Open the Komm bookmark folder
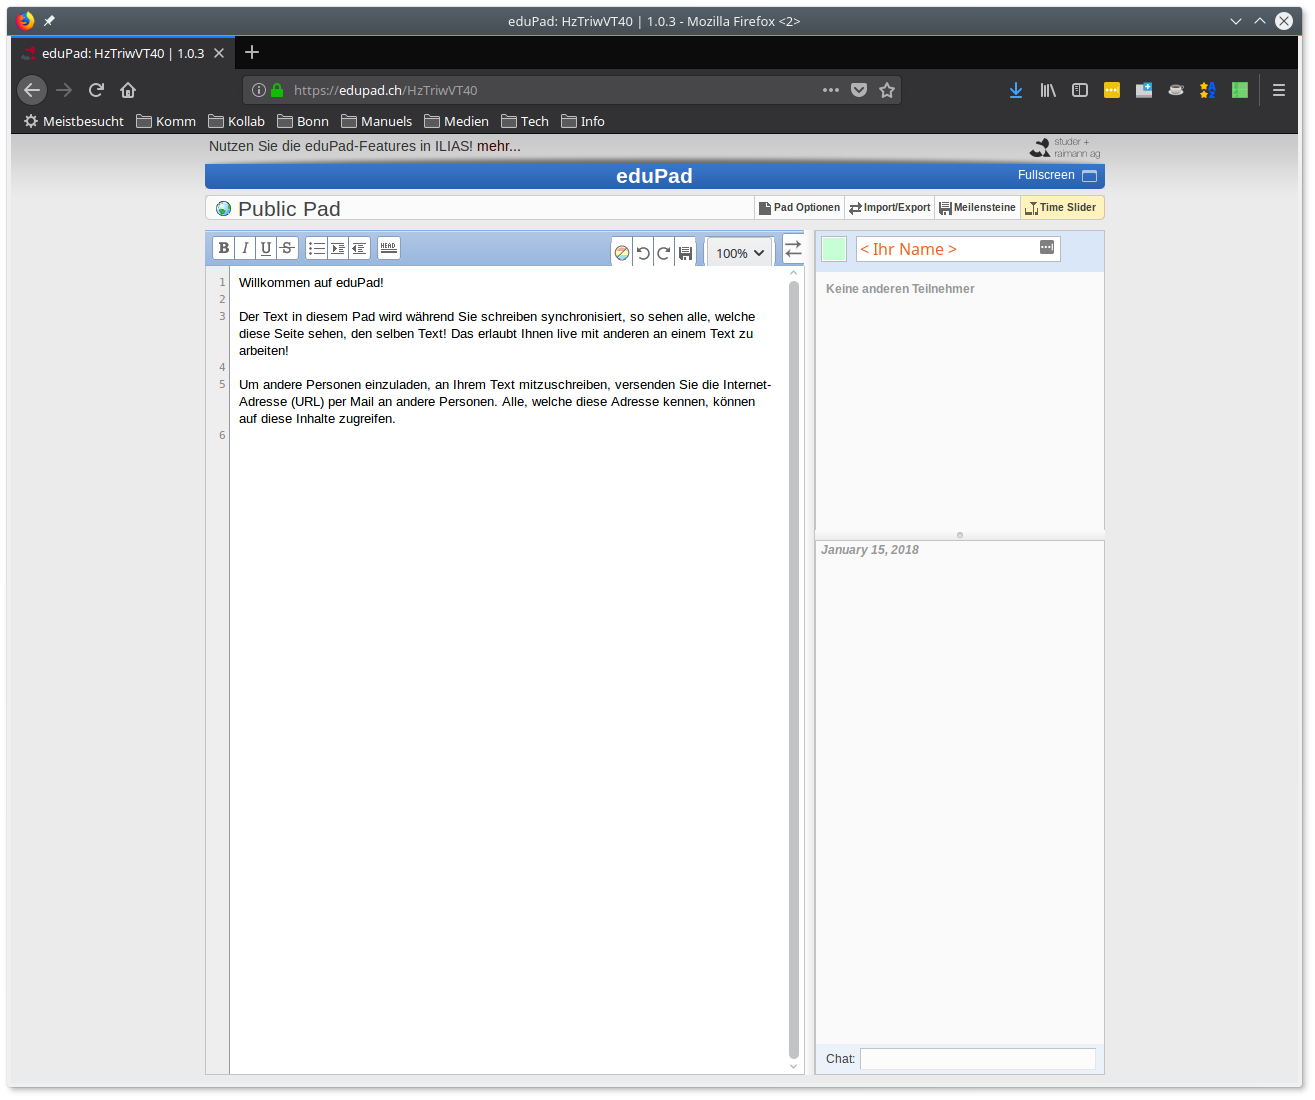Viewport: 1315px width, 1100px height. (x=166, y=121)
